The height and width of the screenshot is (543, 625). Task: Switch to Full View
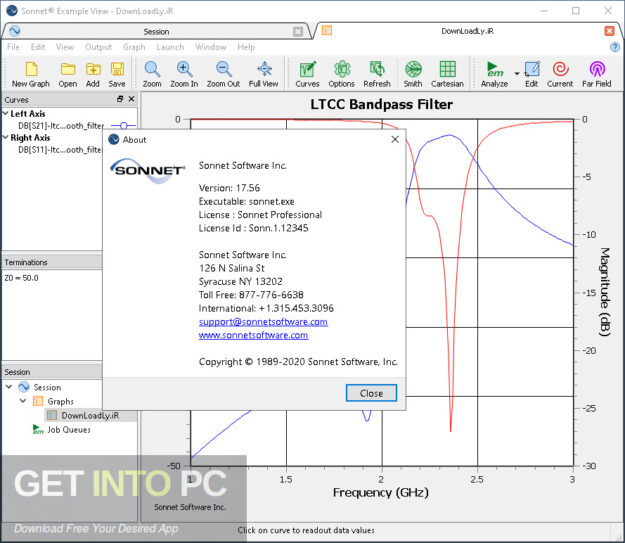point(263,74)
